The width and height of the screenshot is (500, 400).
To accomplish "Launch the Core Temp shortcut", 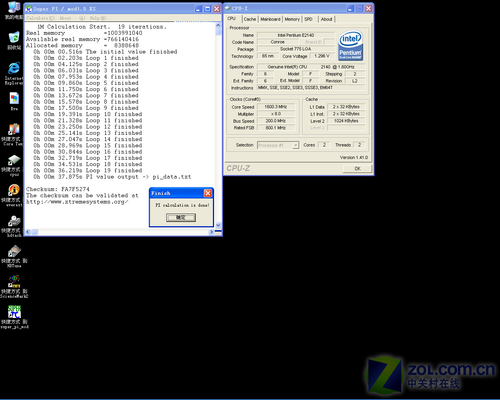I will click(13, 134).
